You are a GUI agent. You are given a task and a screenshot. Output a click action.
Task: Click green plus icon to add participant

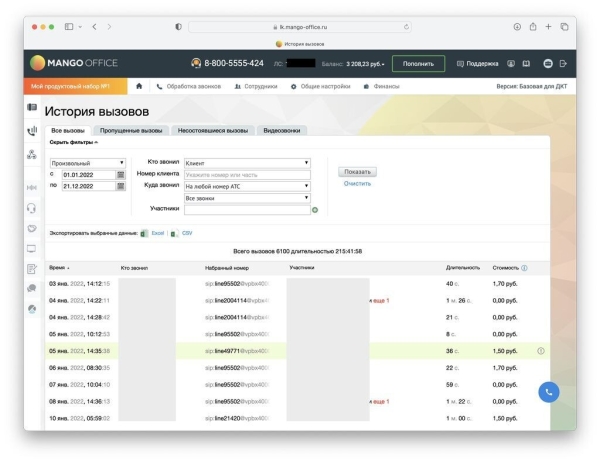(x=314, y=210)
